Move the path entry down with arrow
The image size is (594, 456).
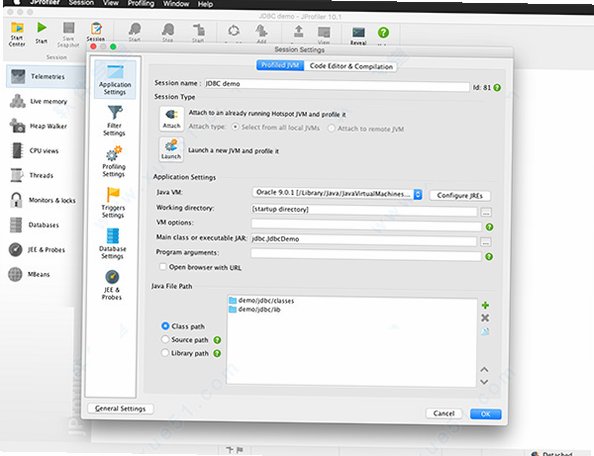tap(484, 382)
